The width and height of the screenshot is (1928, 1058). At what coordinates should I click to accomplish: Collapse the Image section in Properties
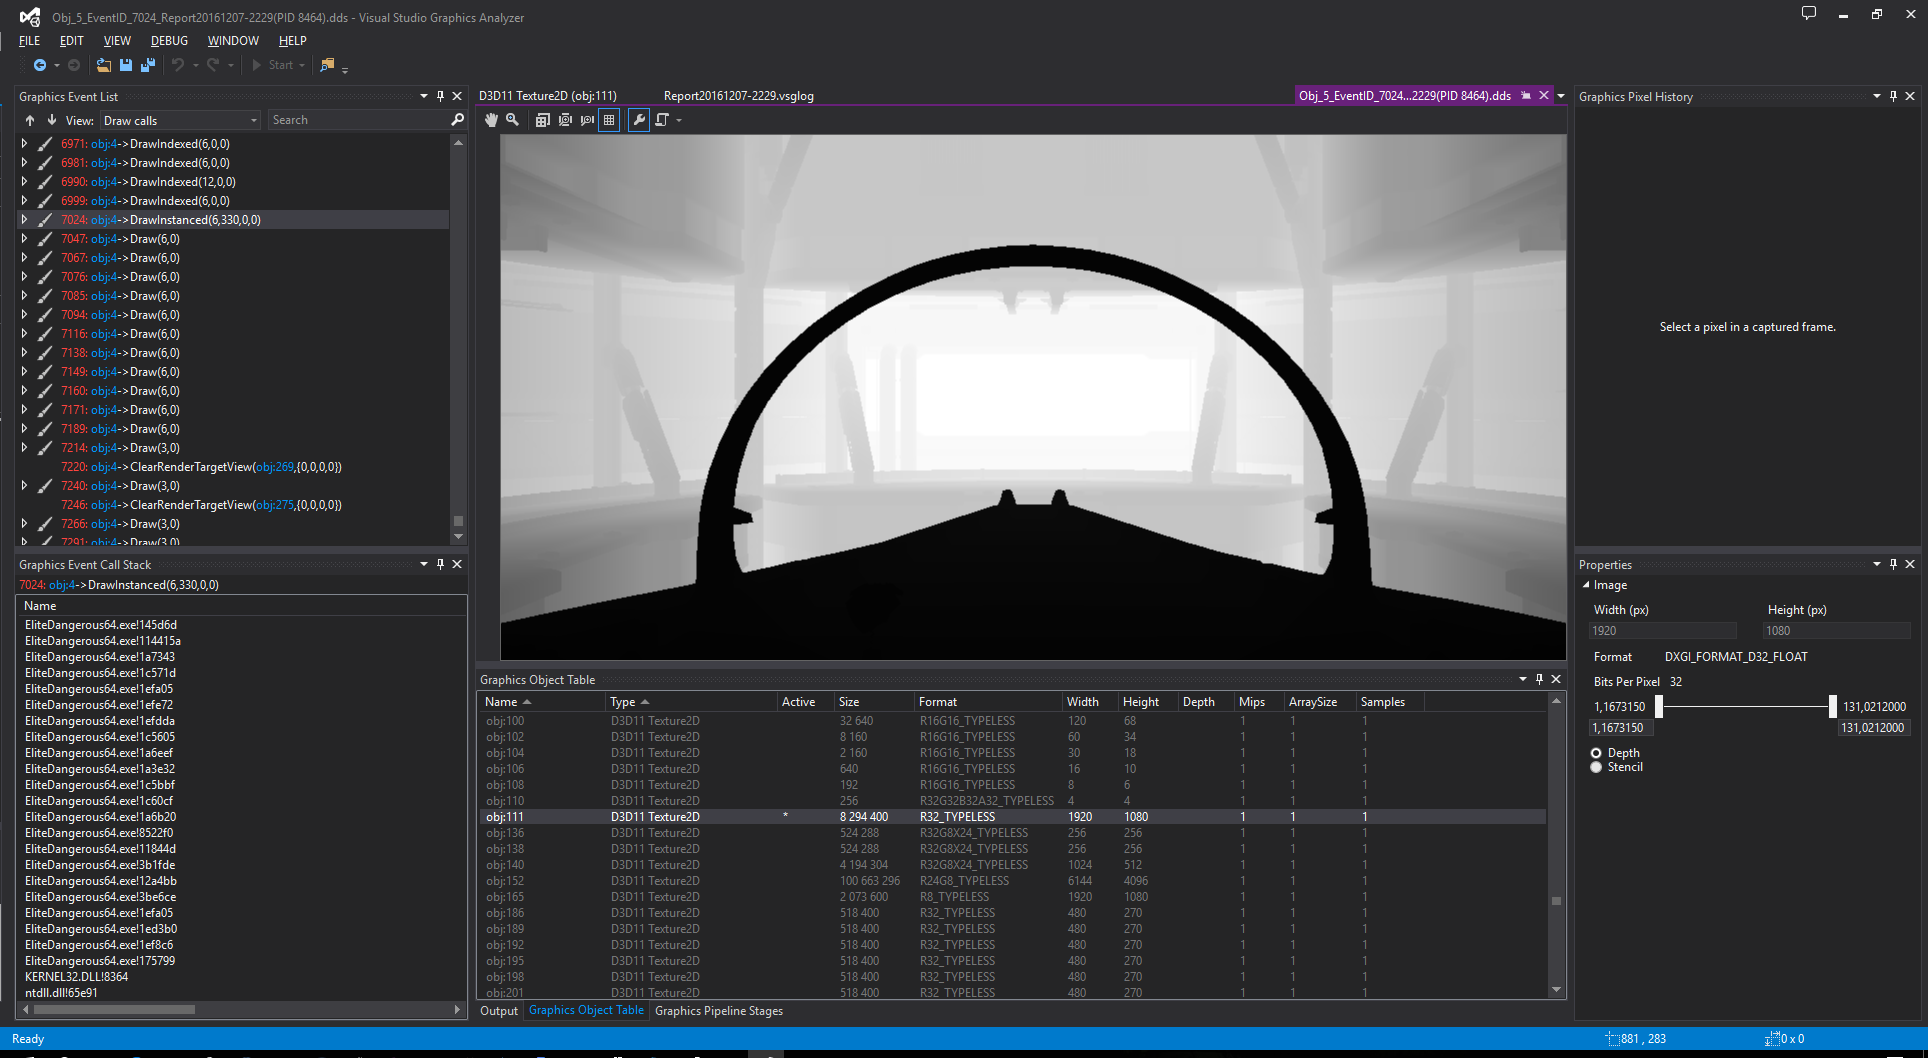click(x=1586, y=585)
